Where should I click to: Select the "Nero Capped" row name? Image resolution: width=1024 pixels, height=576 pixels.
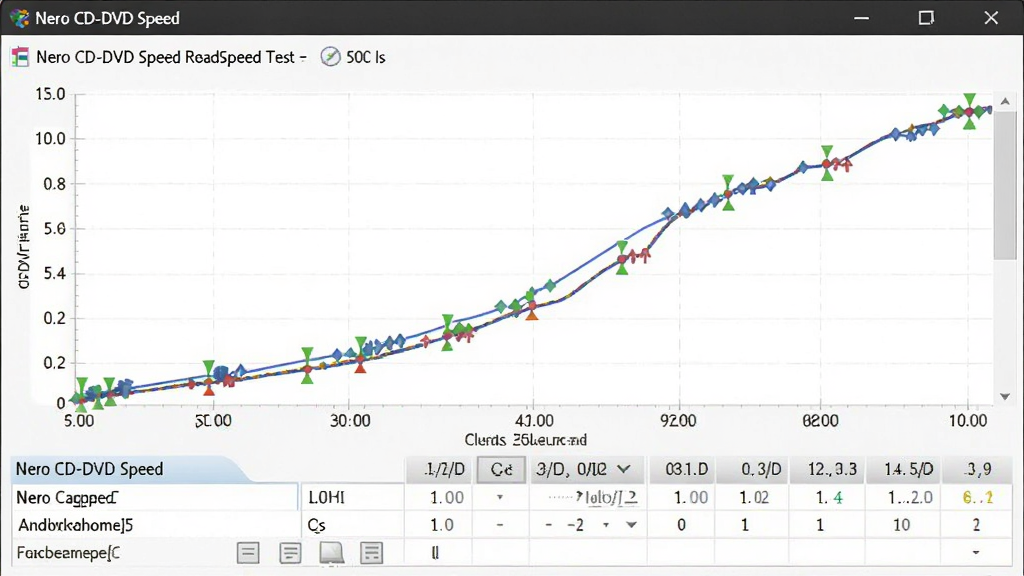pyautogui.click(x=66, y=498)
